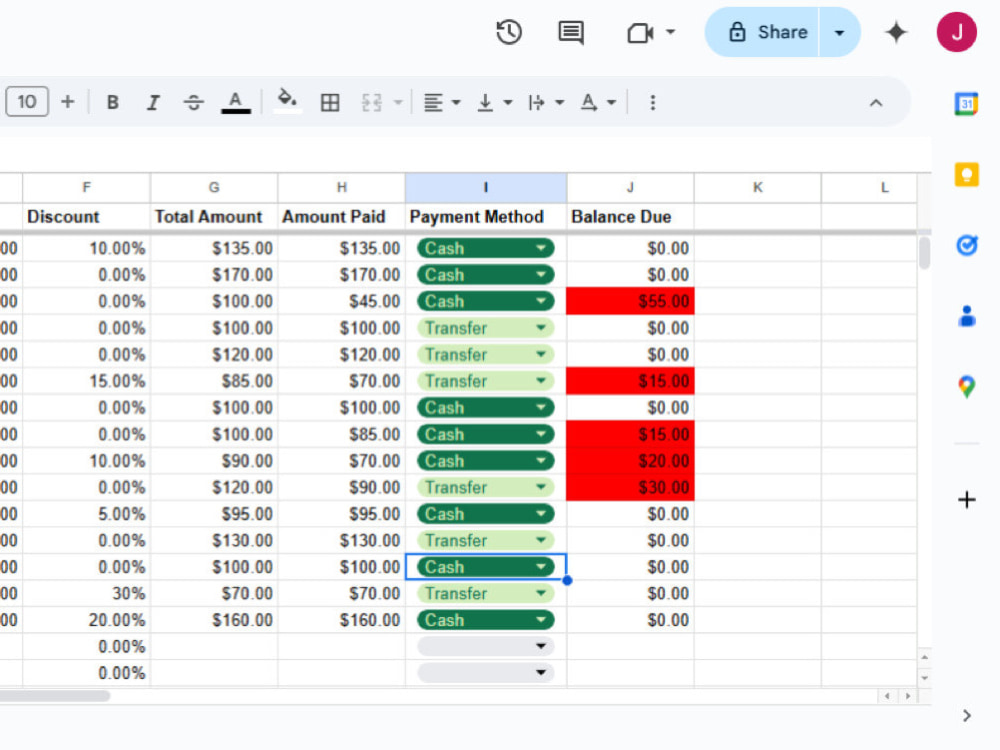Click merge cells icon
This screenshot has height=750, width=1000.
coord(372,102)
